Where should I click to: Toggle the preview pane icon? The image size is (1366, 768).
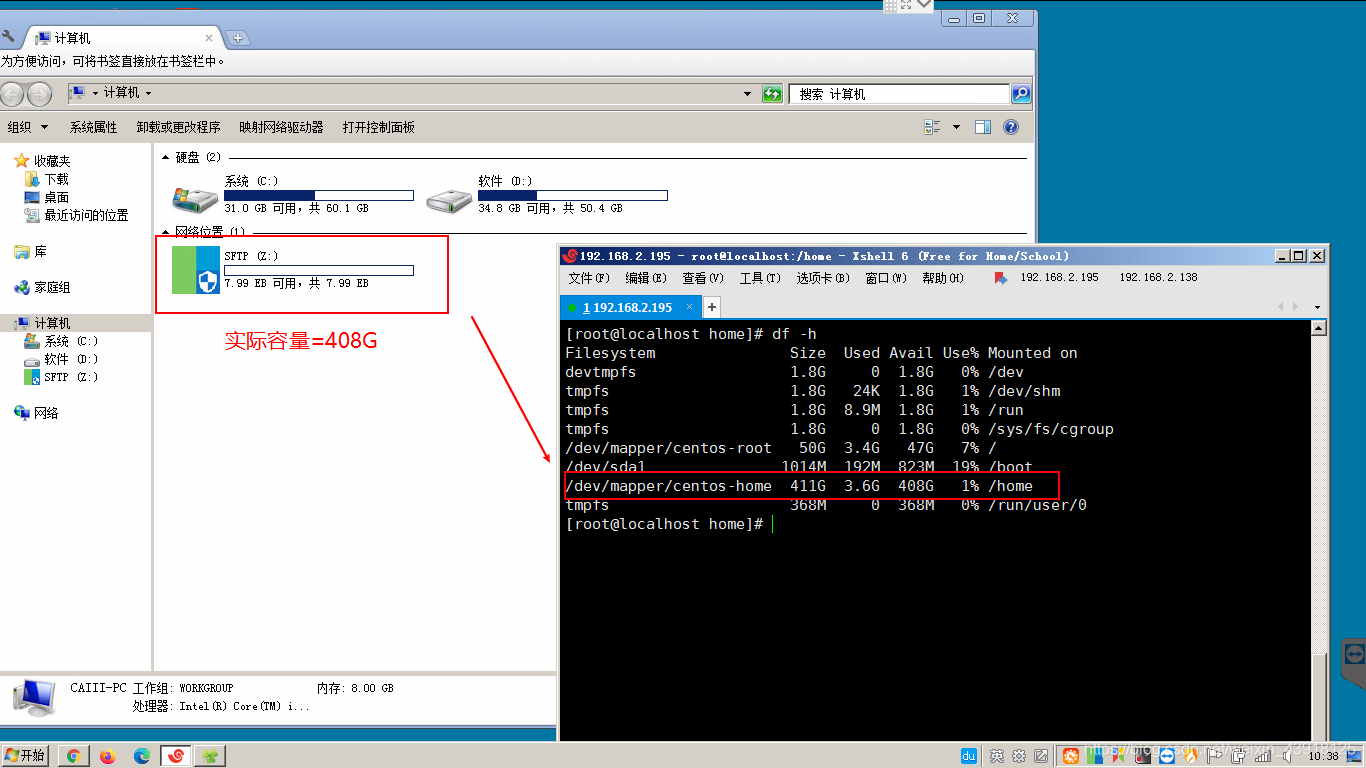[x=983, y=127]
